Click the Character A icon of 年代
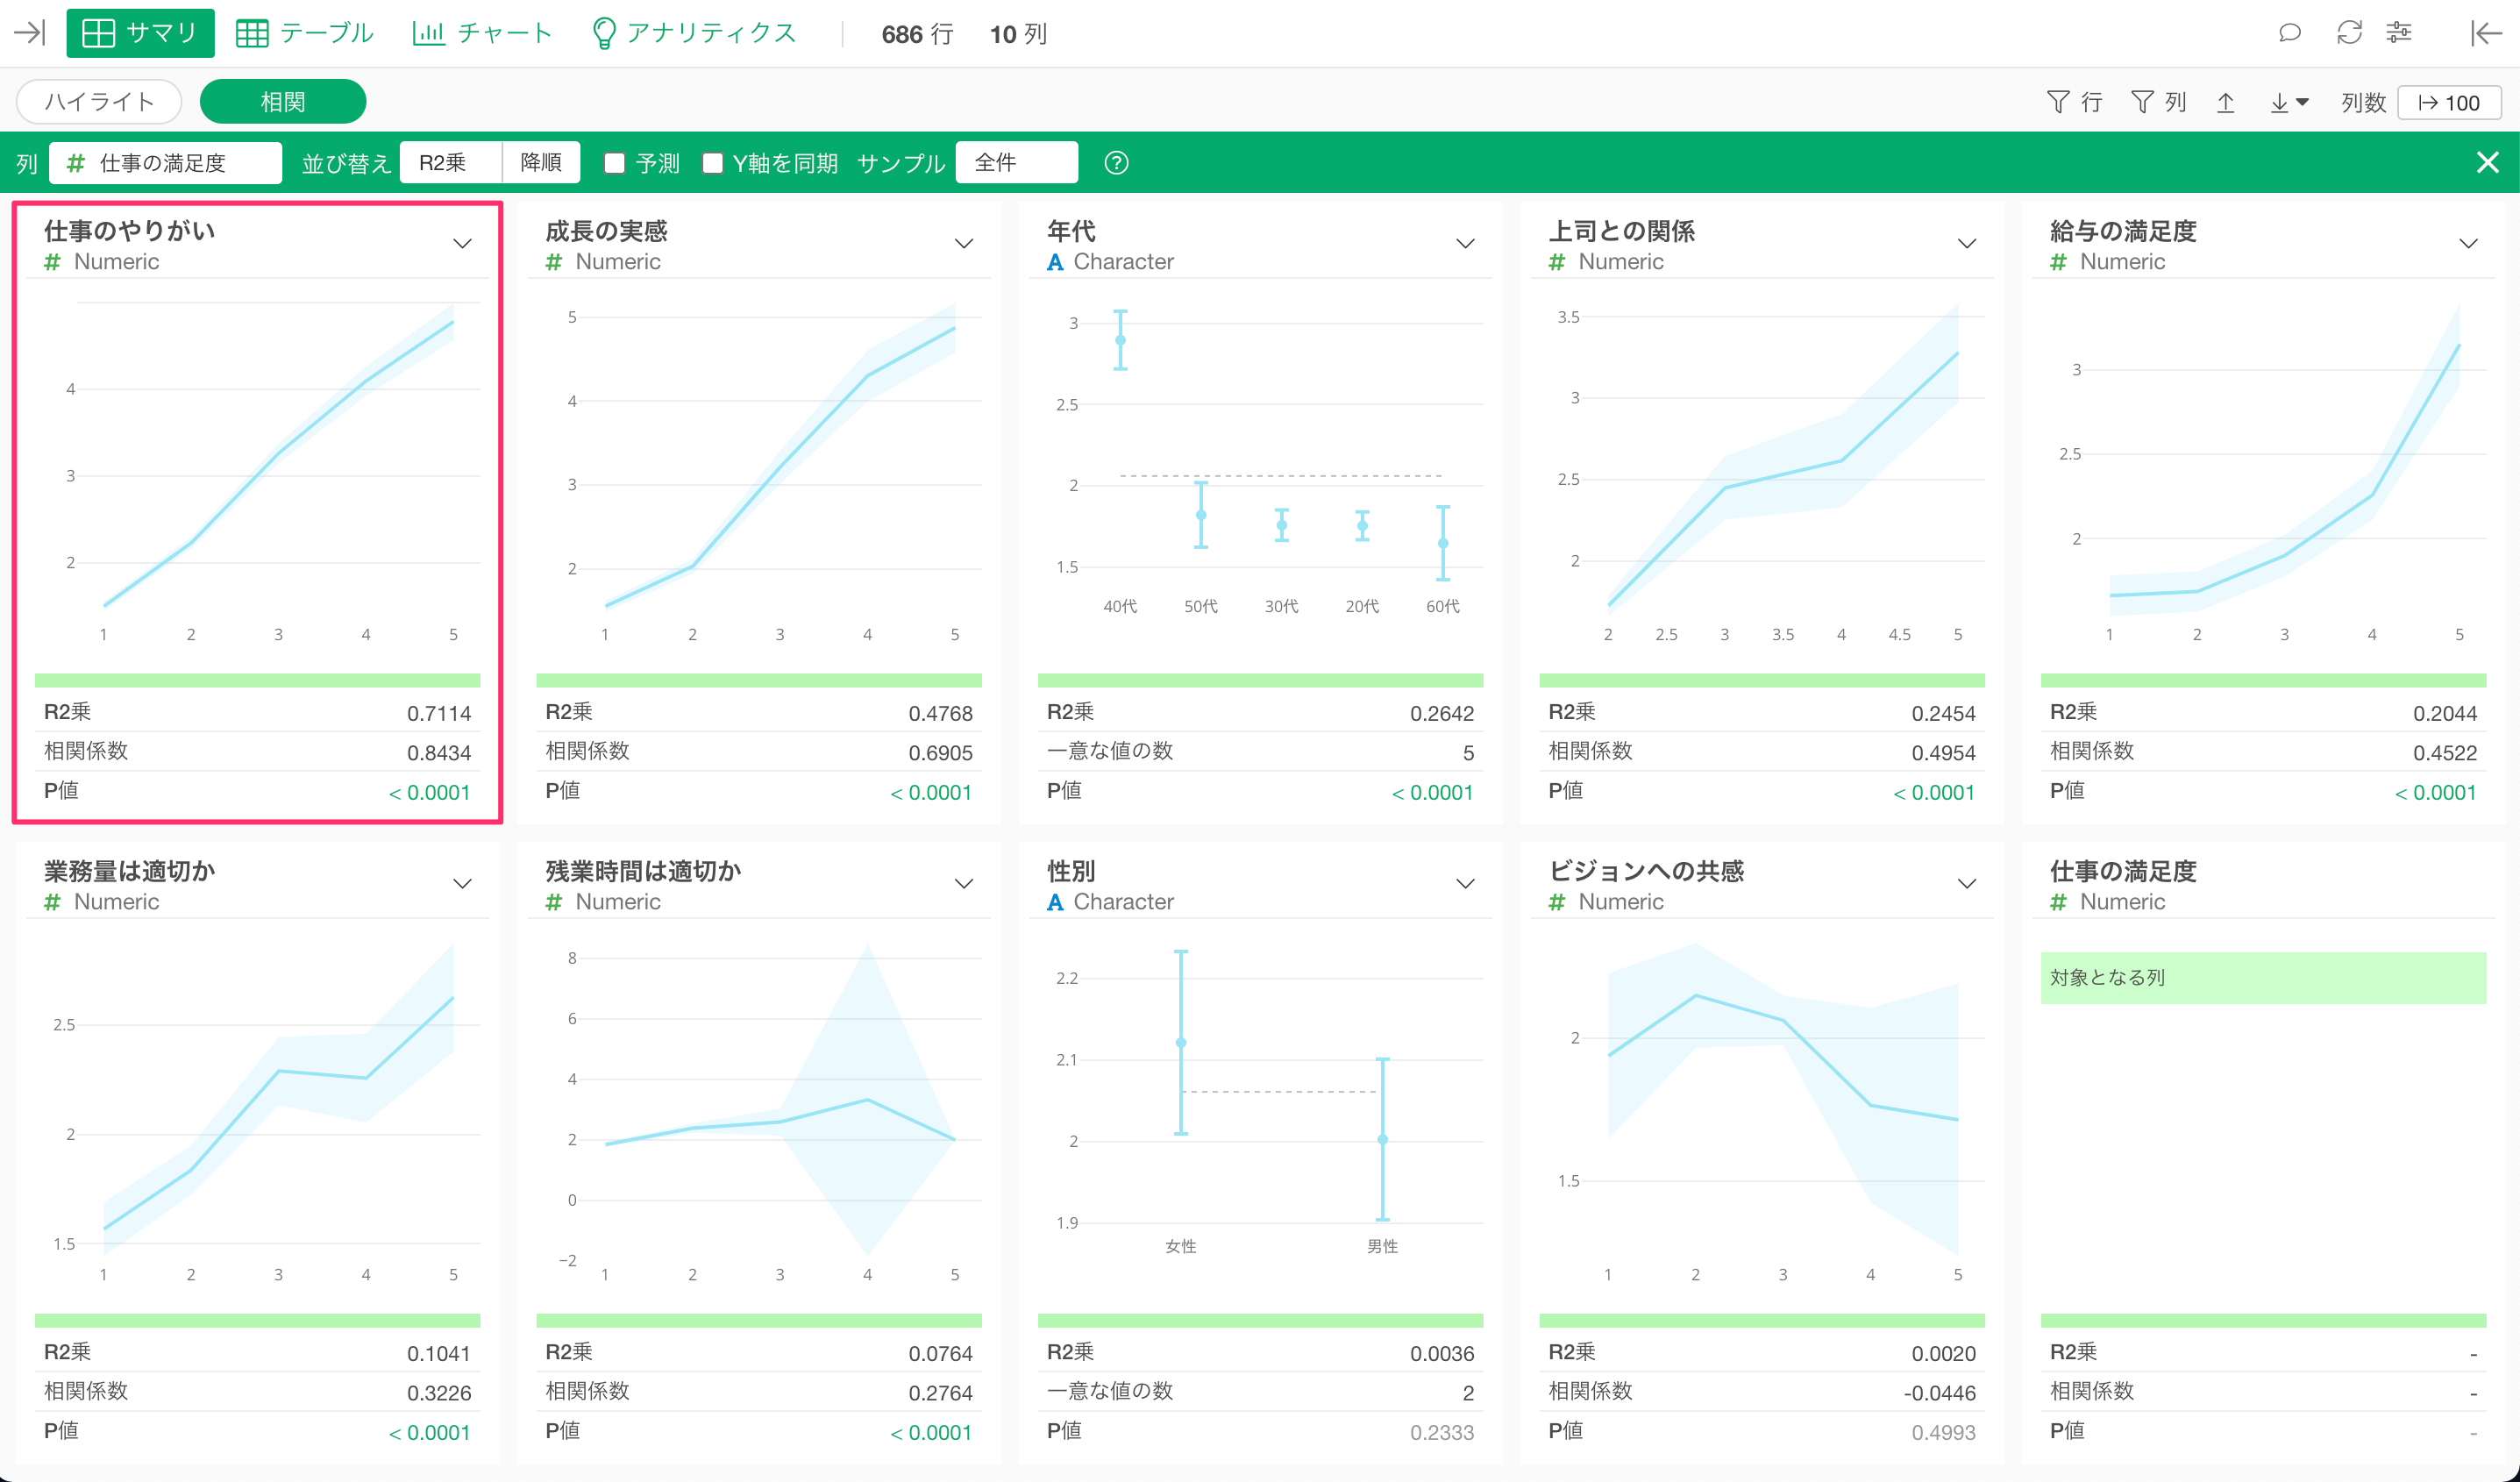This screenshot has width=2520, height=1482. pos(1055,262)
